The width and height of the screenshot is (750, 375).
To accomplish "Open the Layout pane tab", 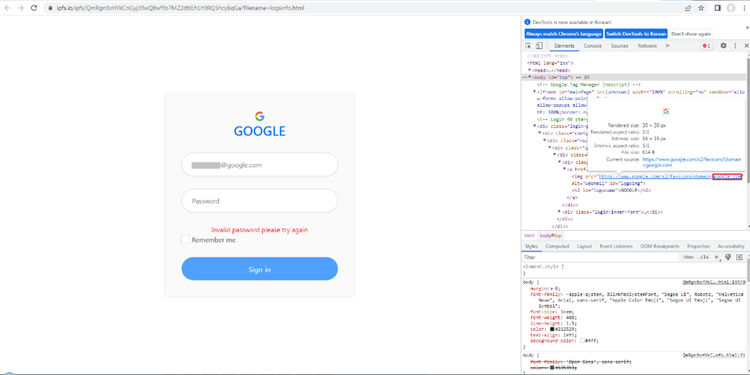I will tap(584, 246).
